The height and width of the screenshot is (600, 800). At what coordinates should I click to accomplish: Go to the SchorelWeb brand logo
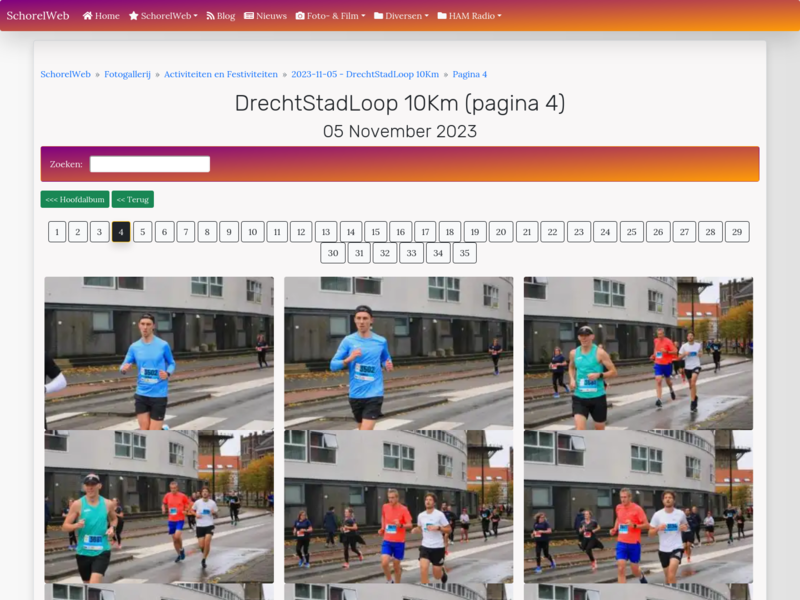[x=38, y=16]
